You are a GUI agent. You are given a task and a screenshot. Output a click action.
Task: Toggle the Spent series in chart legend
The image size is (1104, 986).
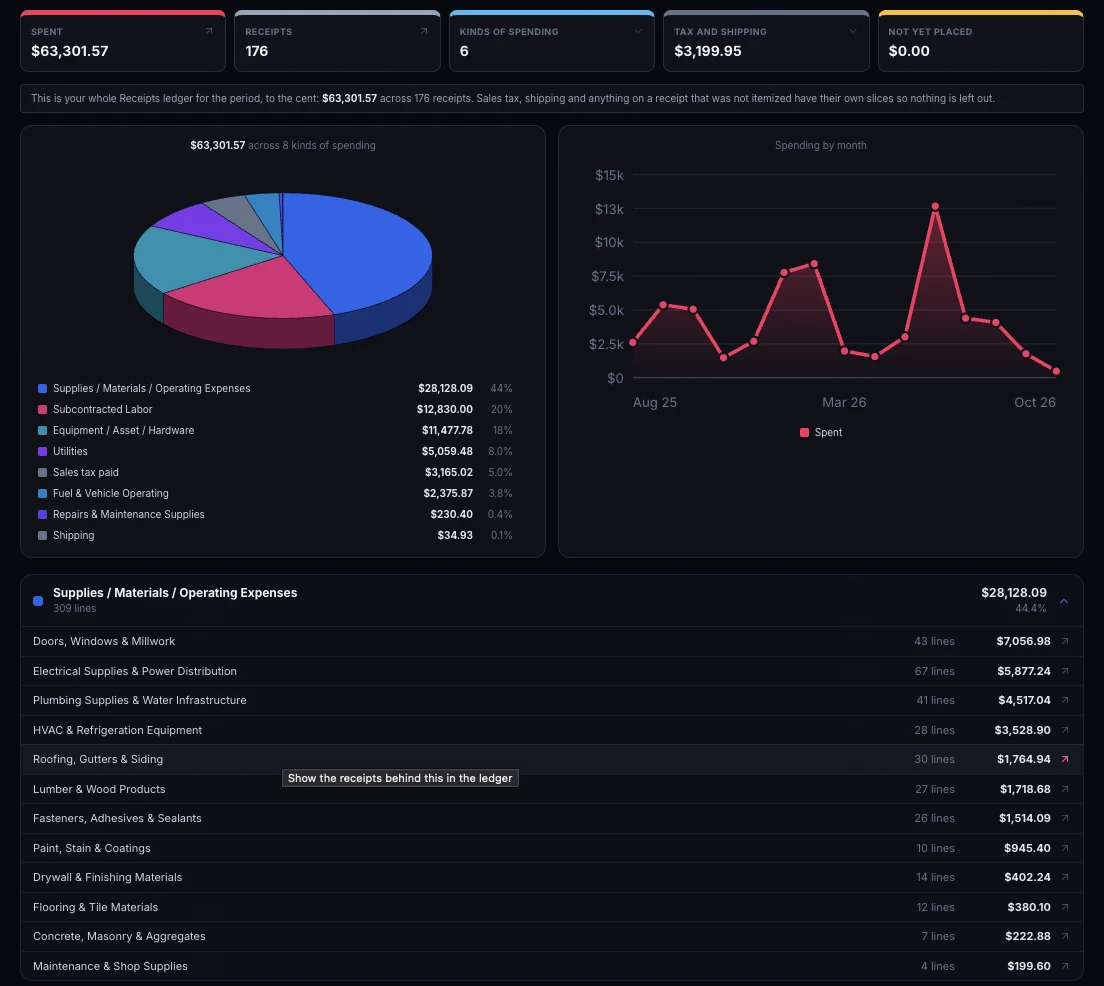point(821,432)
